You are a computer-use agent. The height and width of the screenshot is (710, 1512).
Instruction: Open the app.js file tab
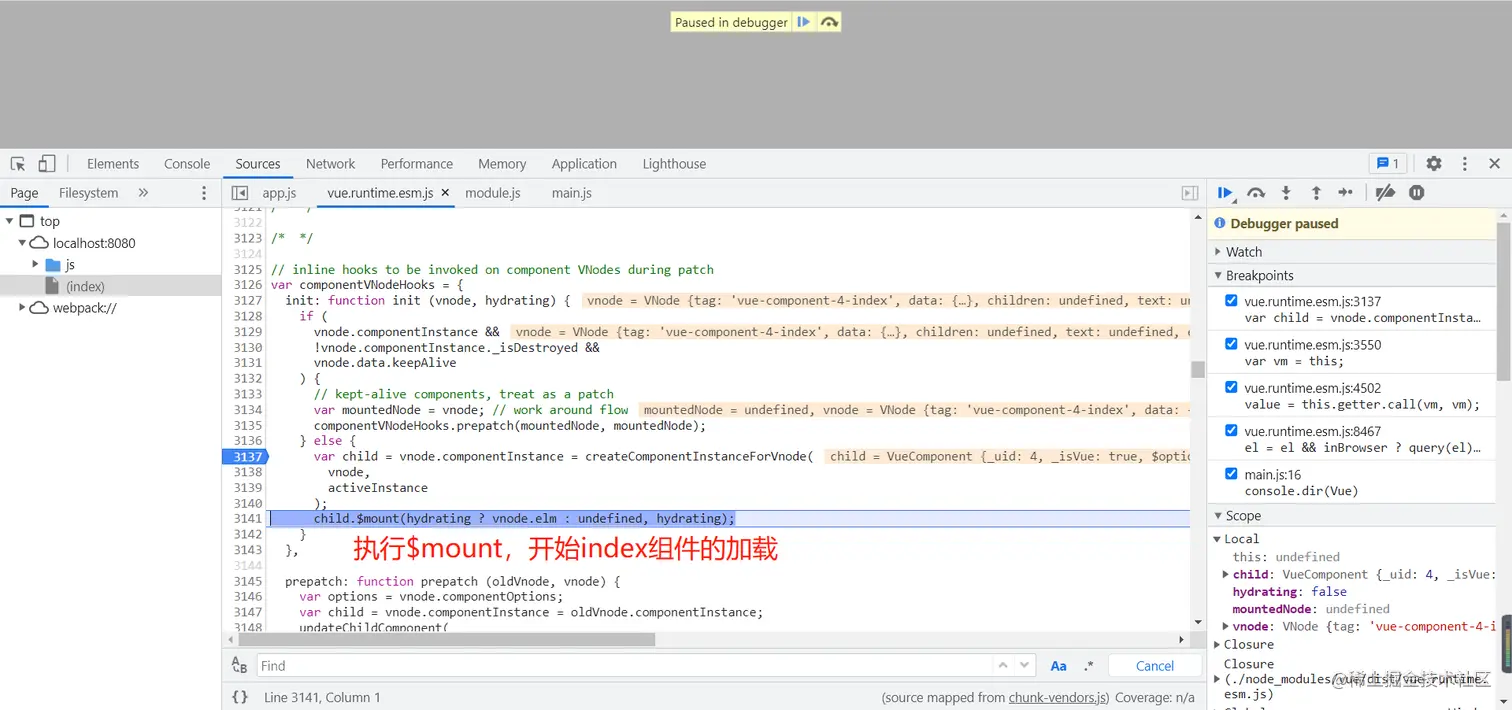pos(280,193)
